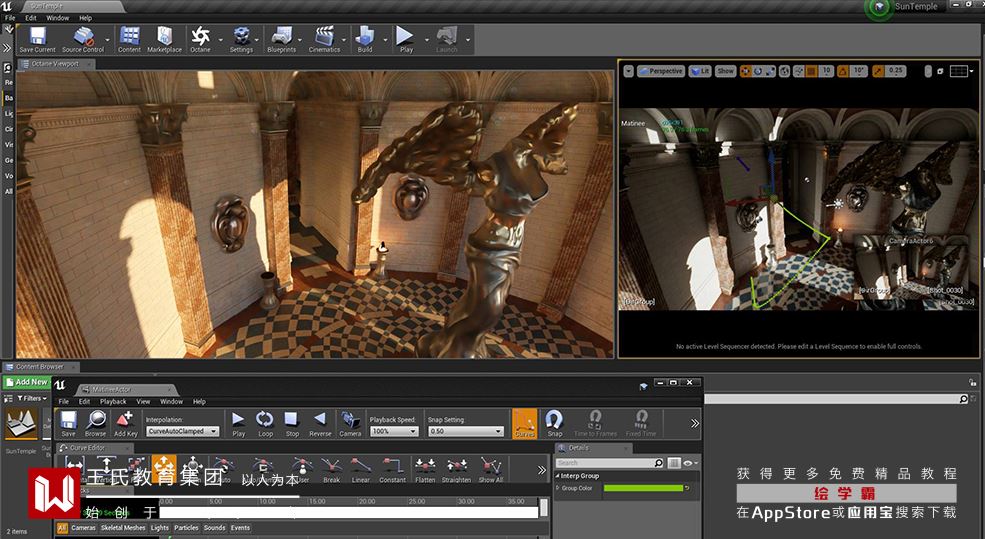Viewport: 985px width, 539px height.
Task: Open the Window menu in main menu bar
Action: click(x=58, y=18)
